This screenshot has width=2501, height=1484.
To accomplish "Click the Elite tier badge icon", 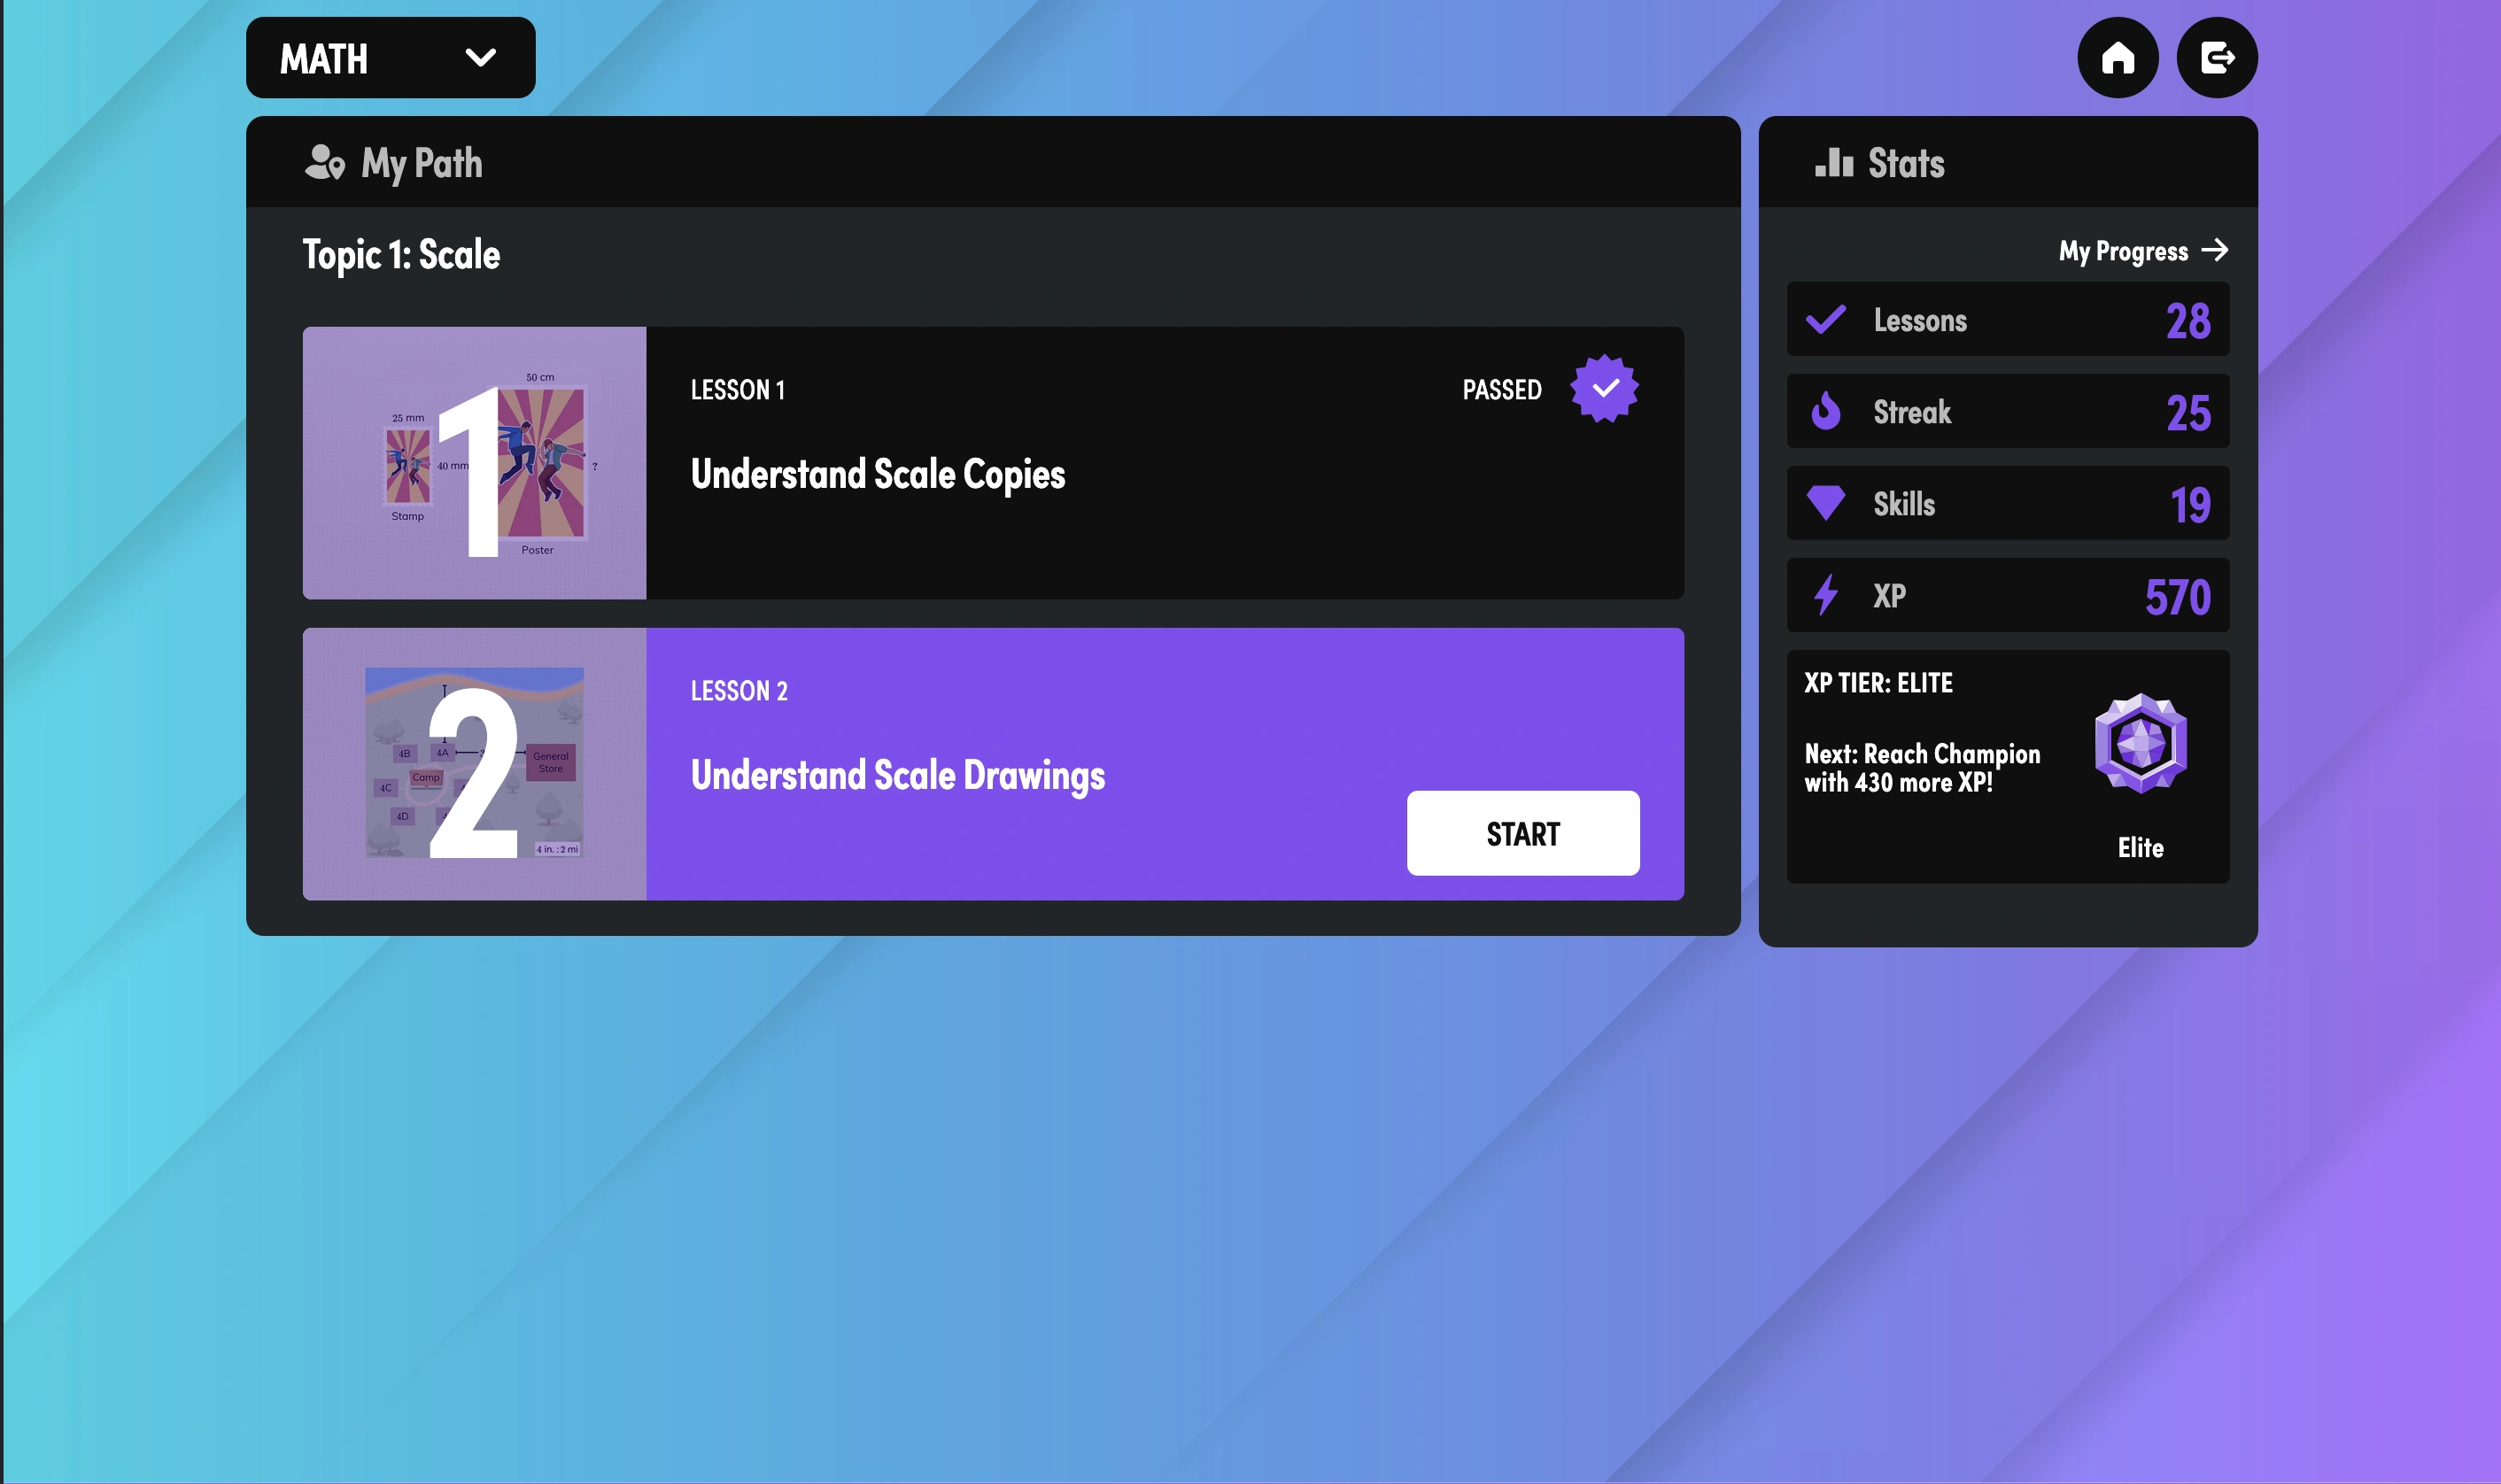I will pos(2140,744).
